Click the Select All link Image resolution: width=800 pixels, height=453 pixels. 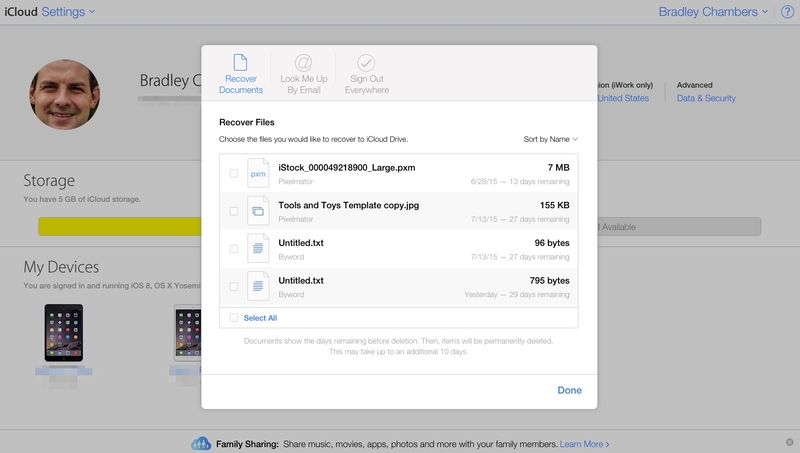pos(260,318)
